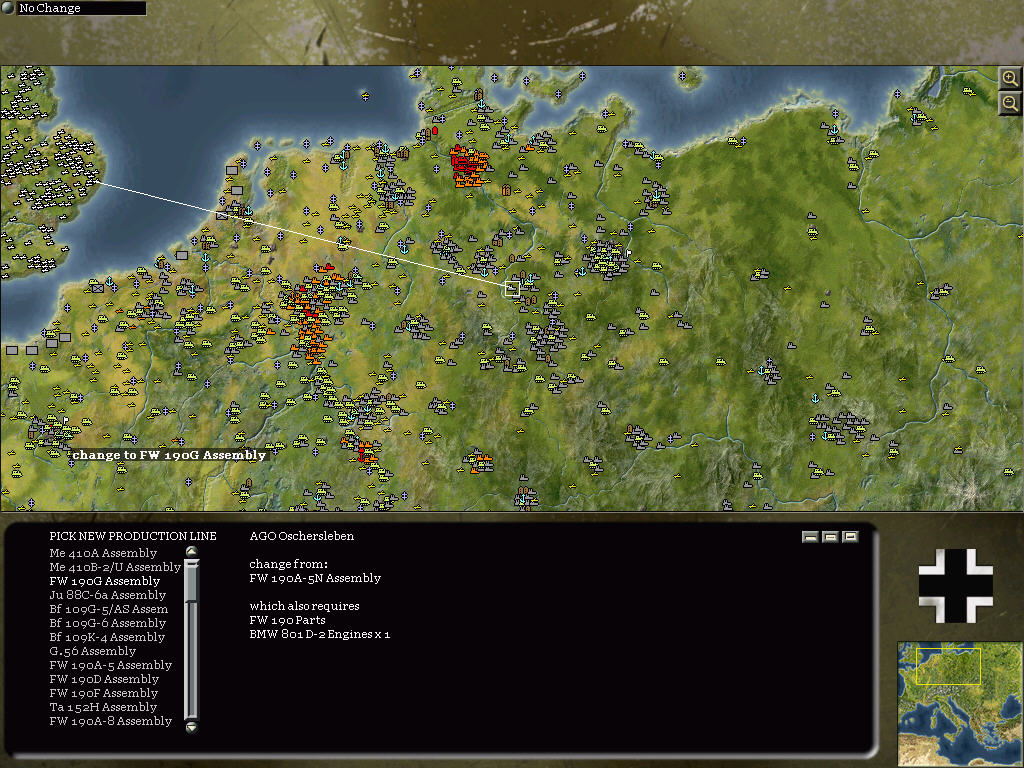This screenshot has width=1024, height=768.
Task: Click the white selection square on AGO Oschersleben
Action: click(512, 289)
